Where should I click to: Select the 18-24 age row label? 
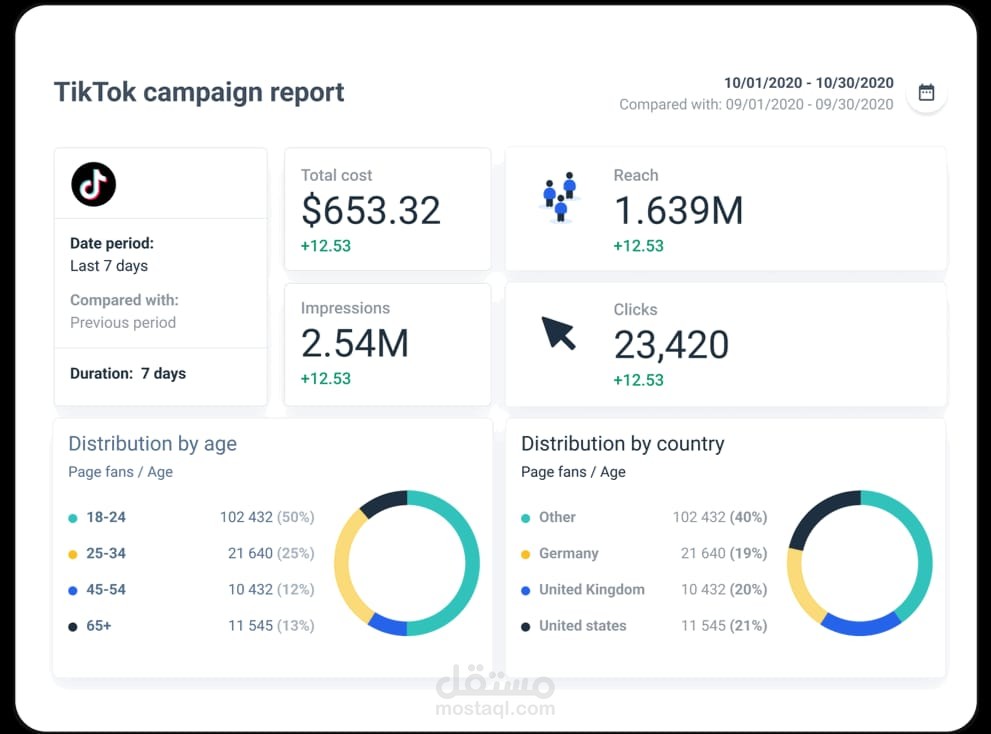106,517
